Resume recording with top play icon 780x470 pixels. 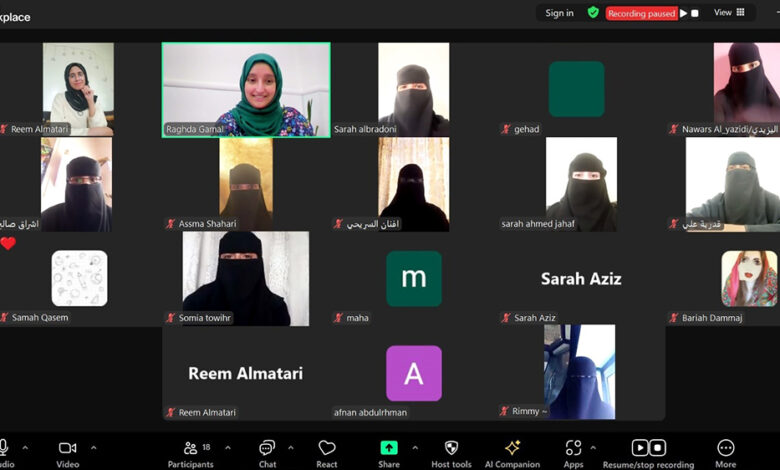(683, 13)
